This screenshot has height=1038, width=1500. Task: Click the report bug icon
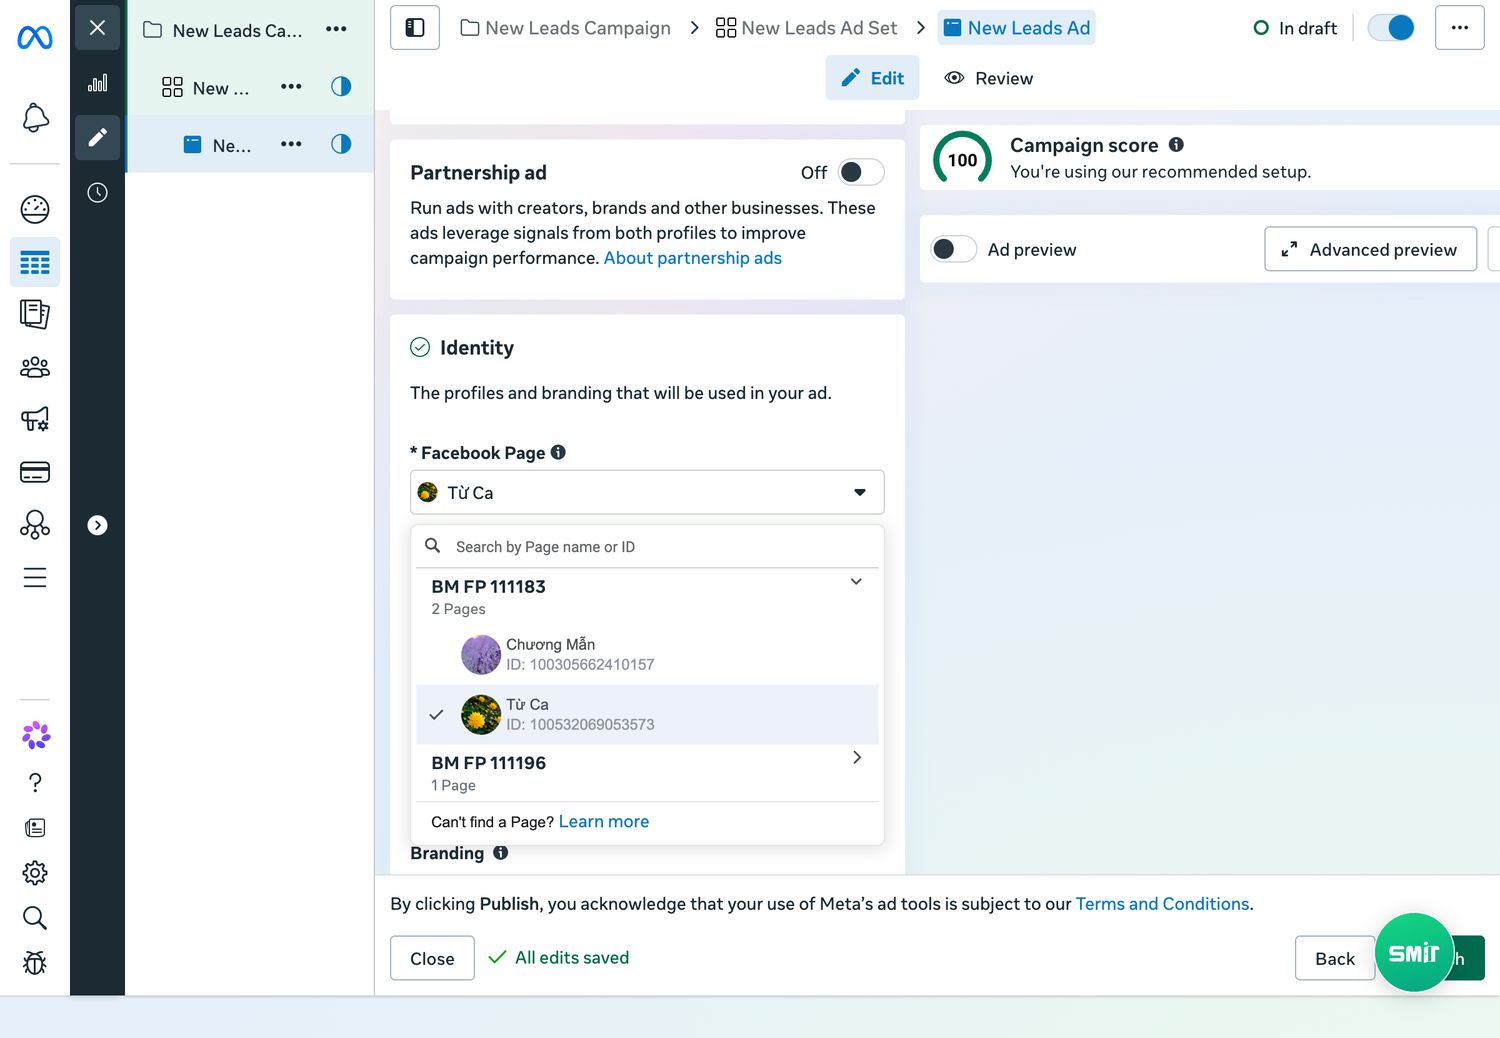click(35, 963)
